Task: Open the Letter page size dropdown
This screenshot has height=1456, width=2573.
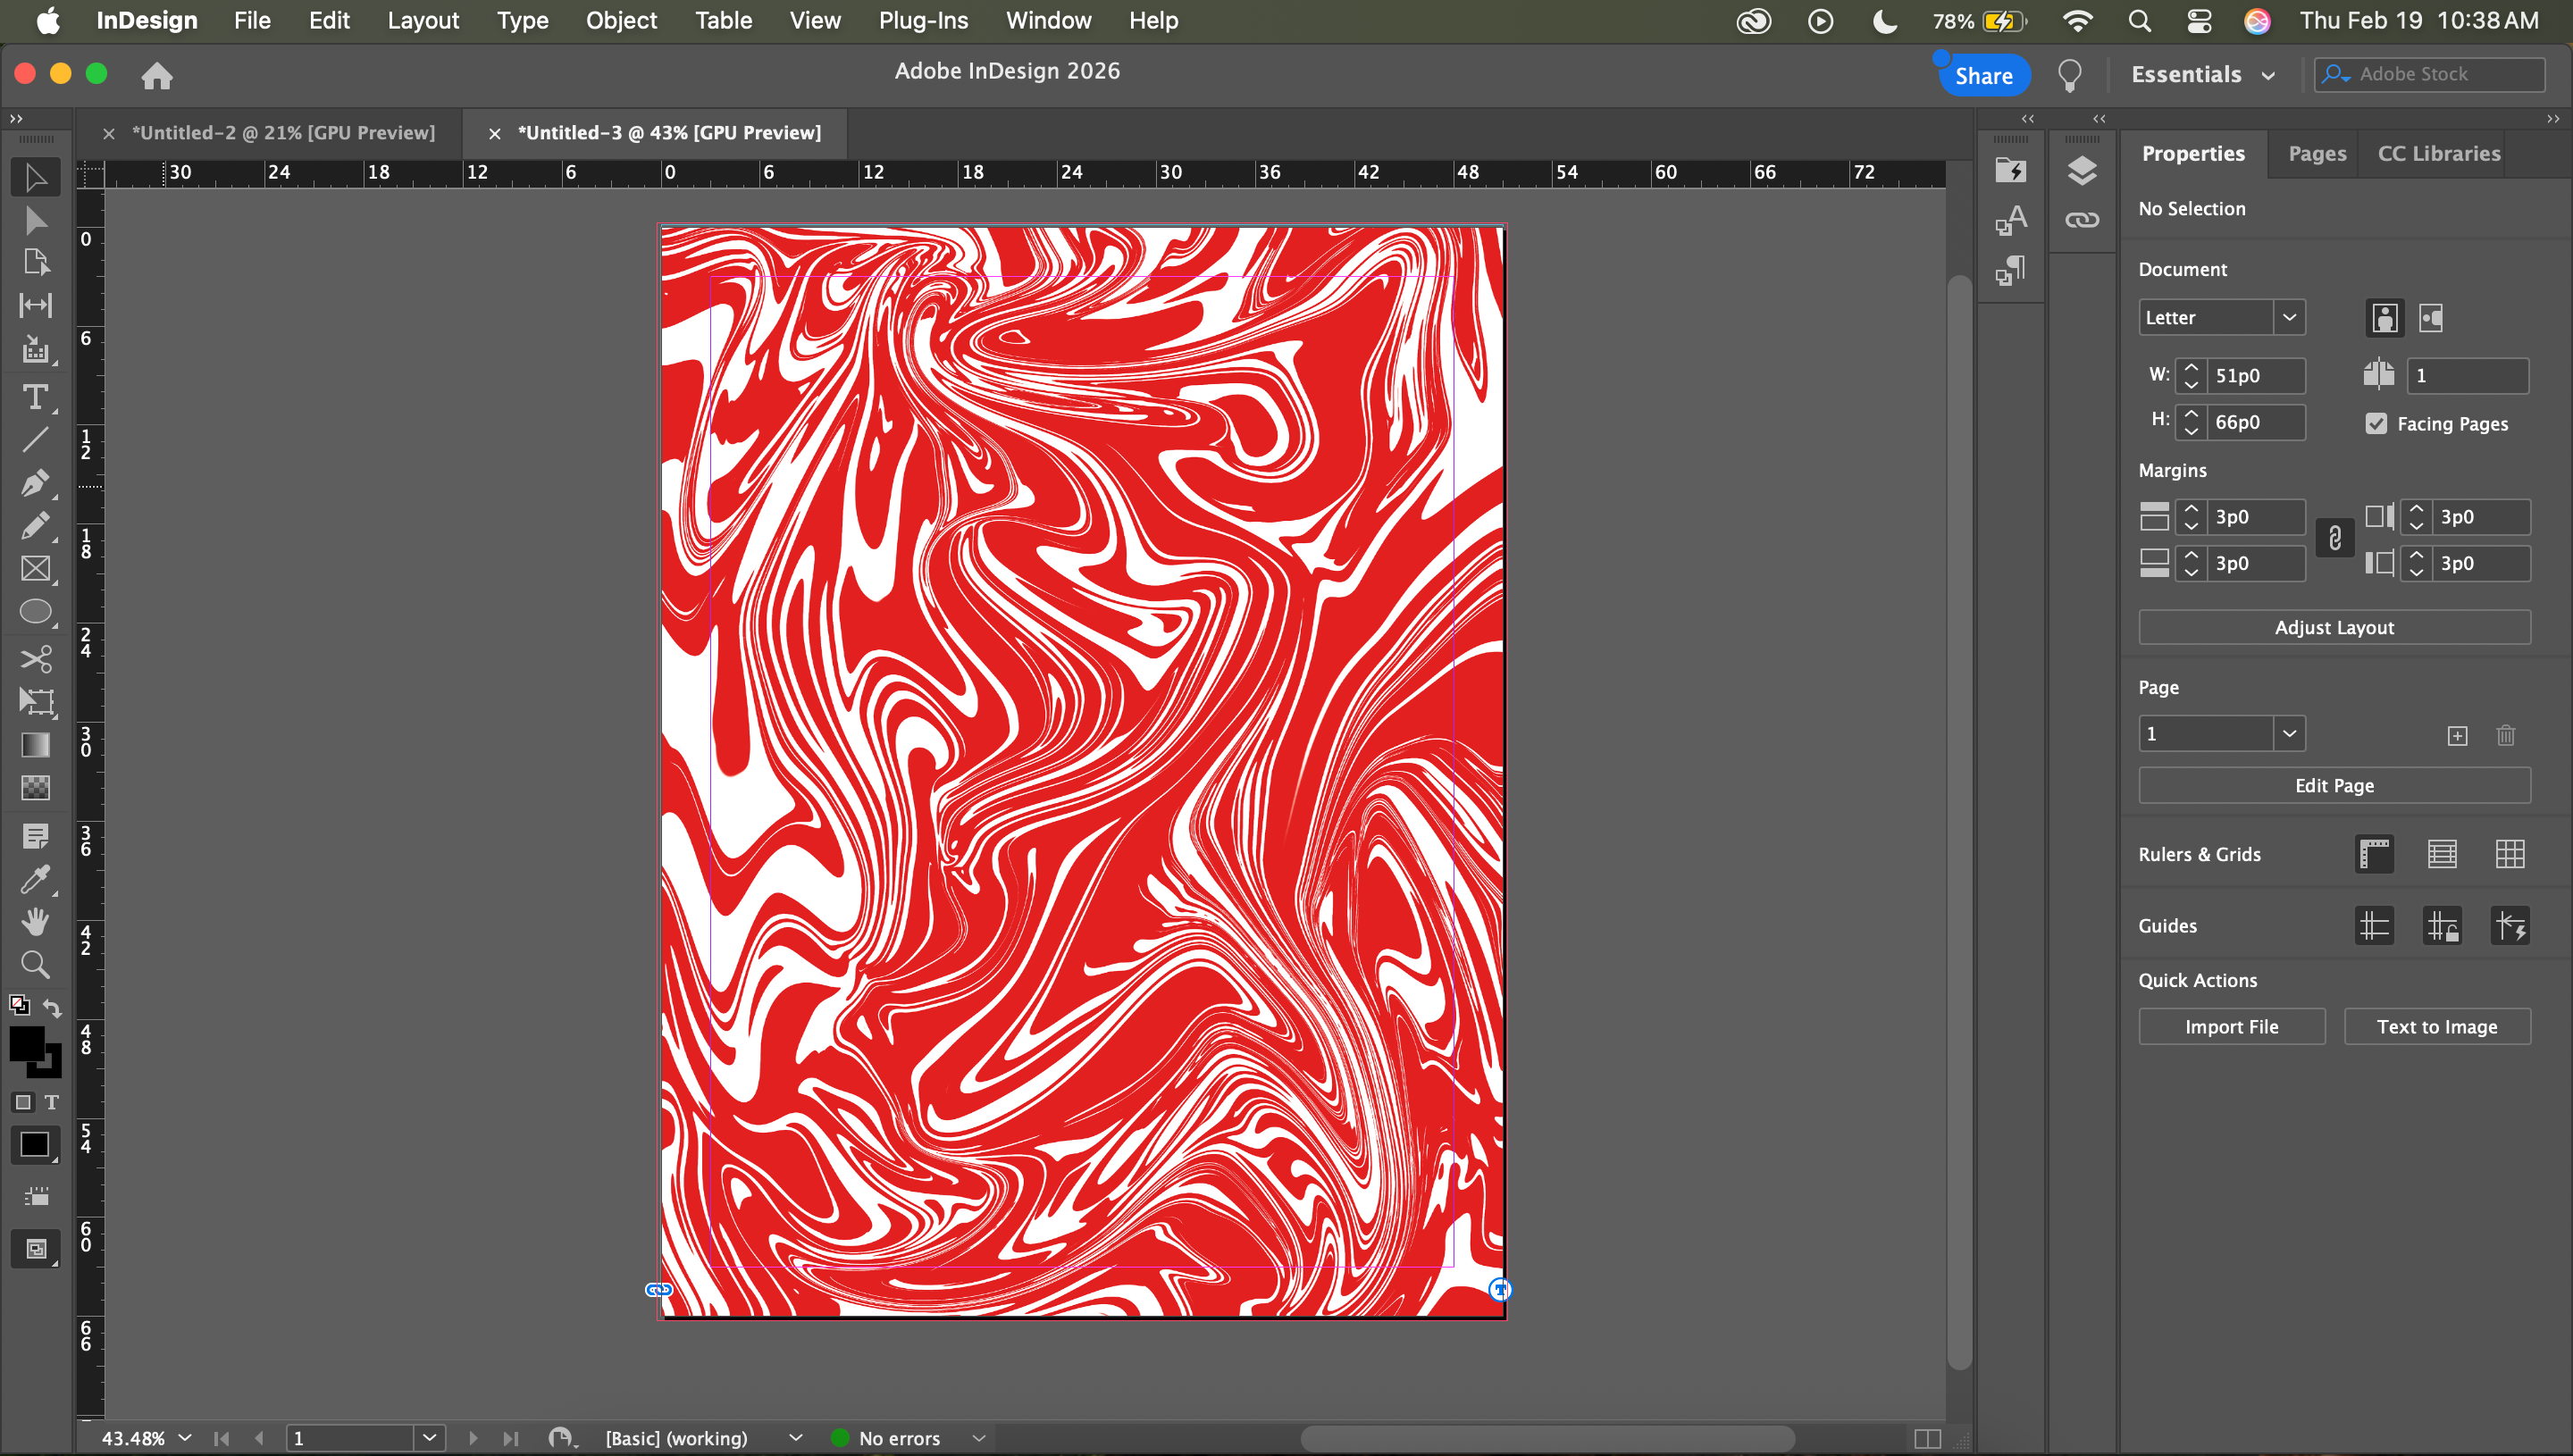Action: [x=2288, y=317]
